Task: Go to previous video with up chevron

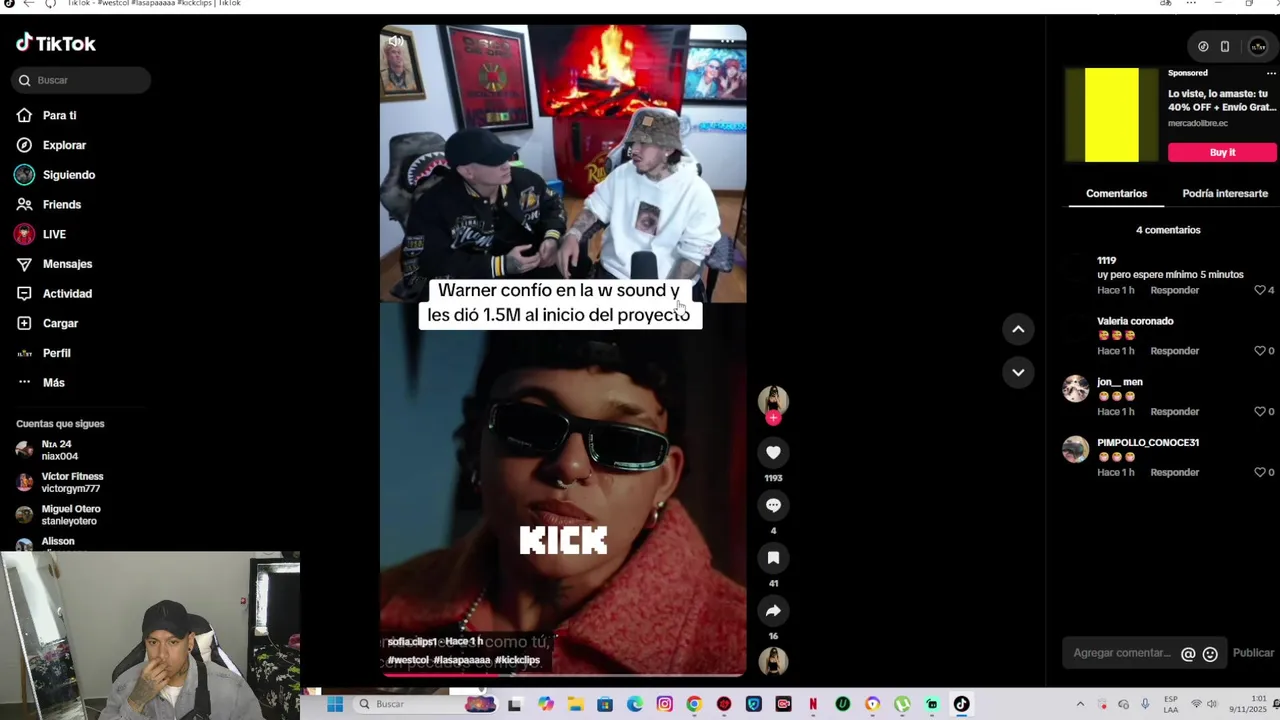Action: coord(1018,329)
